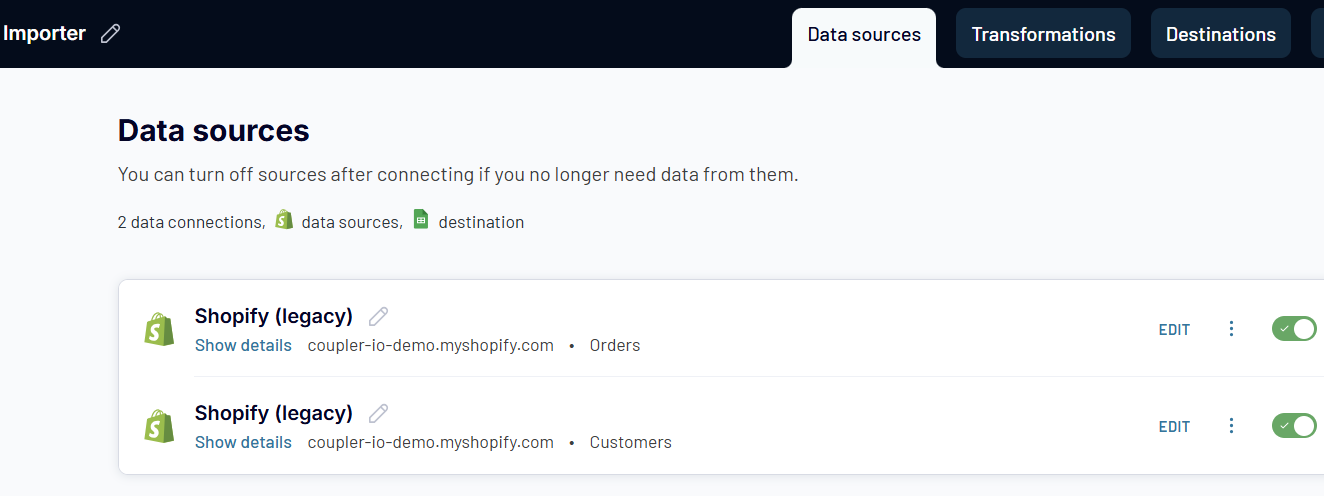Click Shopify bag icon in Customers source row
Viewport: 1324px width, 496px height.
coord(159,427)
